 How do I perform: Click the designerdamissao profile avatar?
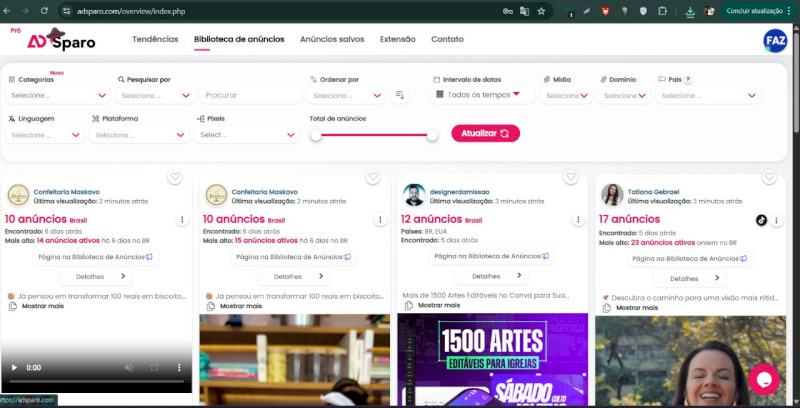pos(414,195)
